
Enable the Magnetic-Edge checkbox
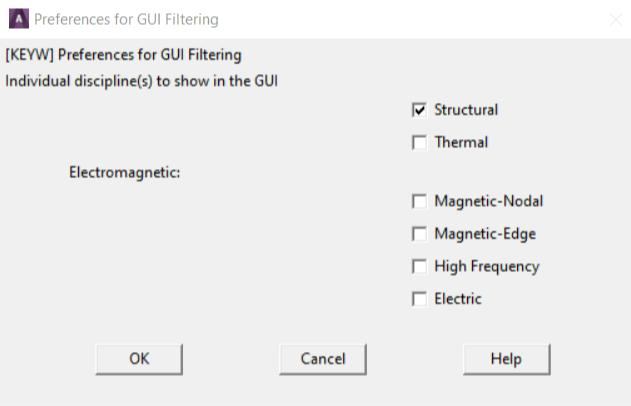coord(419,234)
